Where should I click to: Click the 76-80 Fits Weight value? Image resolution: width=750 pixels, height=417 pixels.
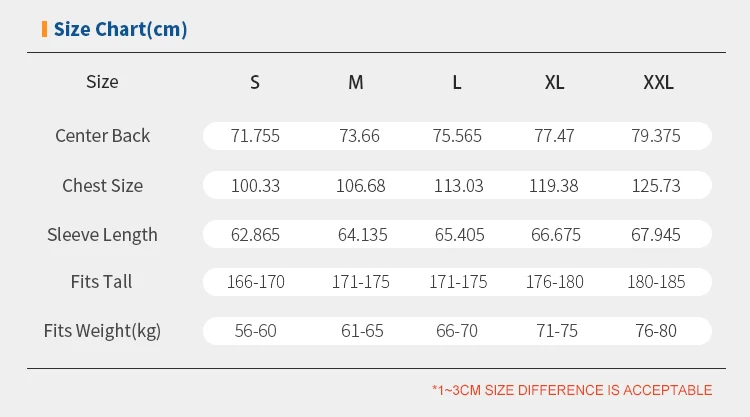point(658,331)
